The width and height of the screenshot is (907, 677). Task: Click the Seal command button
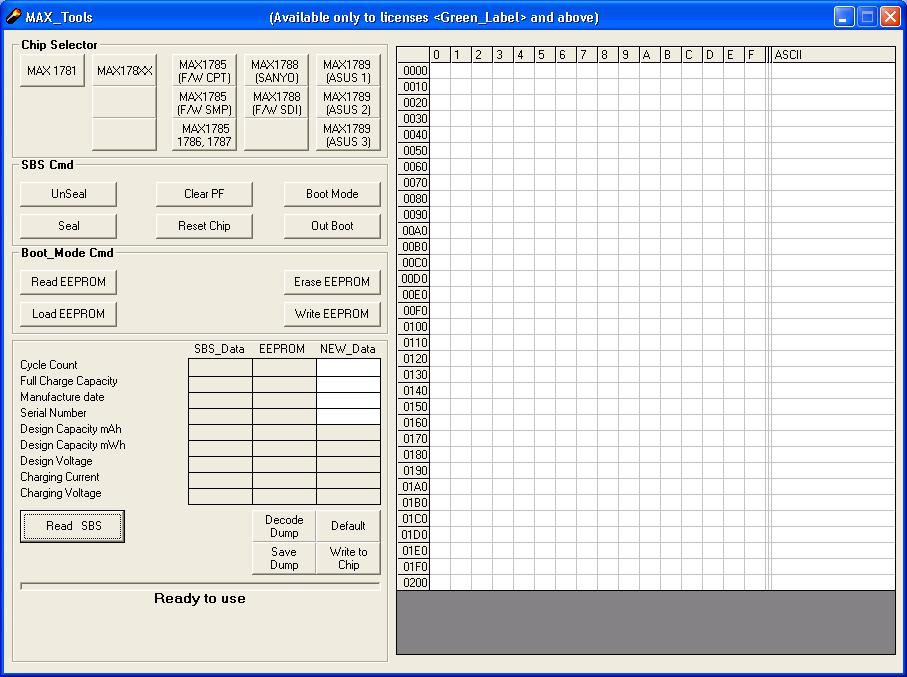pos(68,226)
